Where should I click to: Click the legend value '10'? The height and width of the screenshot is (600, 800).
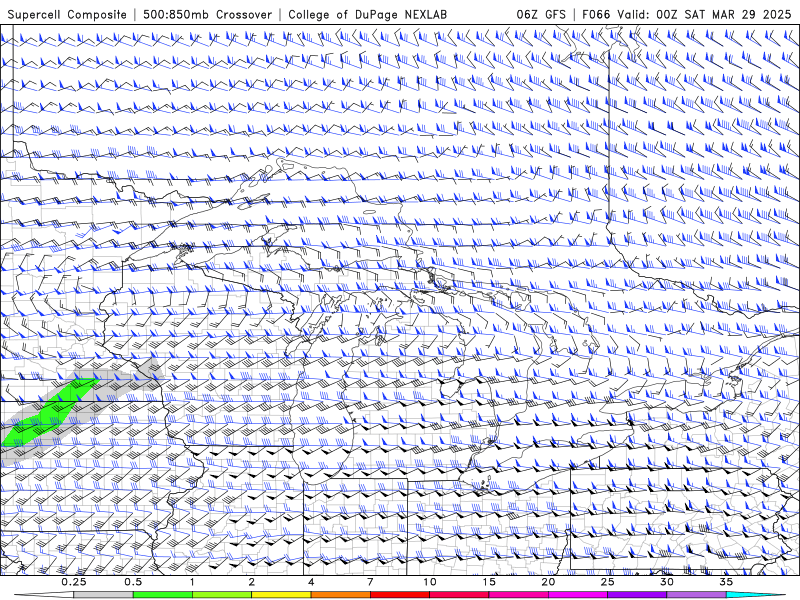pyautogui.click(x=430, y=582)
